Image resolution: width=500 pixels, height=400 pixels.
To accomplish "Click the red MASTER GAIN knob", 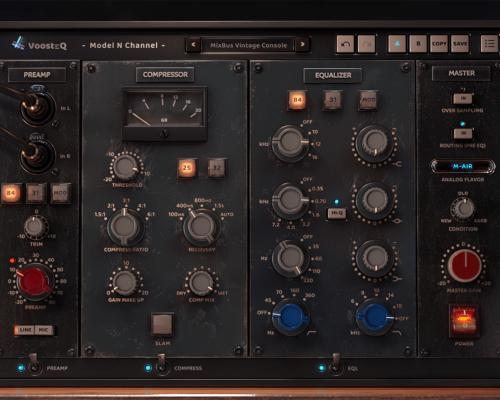I will click(x=464, y=265).
